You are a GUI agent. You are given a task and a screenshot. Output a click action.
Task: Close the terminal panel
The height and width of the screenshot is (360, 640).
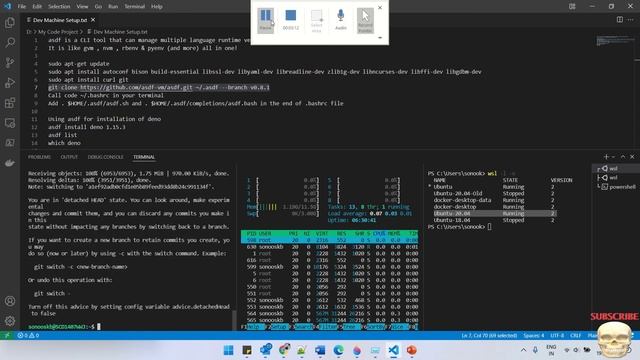tap(632, 157)
